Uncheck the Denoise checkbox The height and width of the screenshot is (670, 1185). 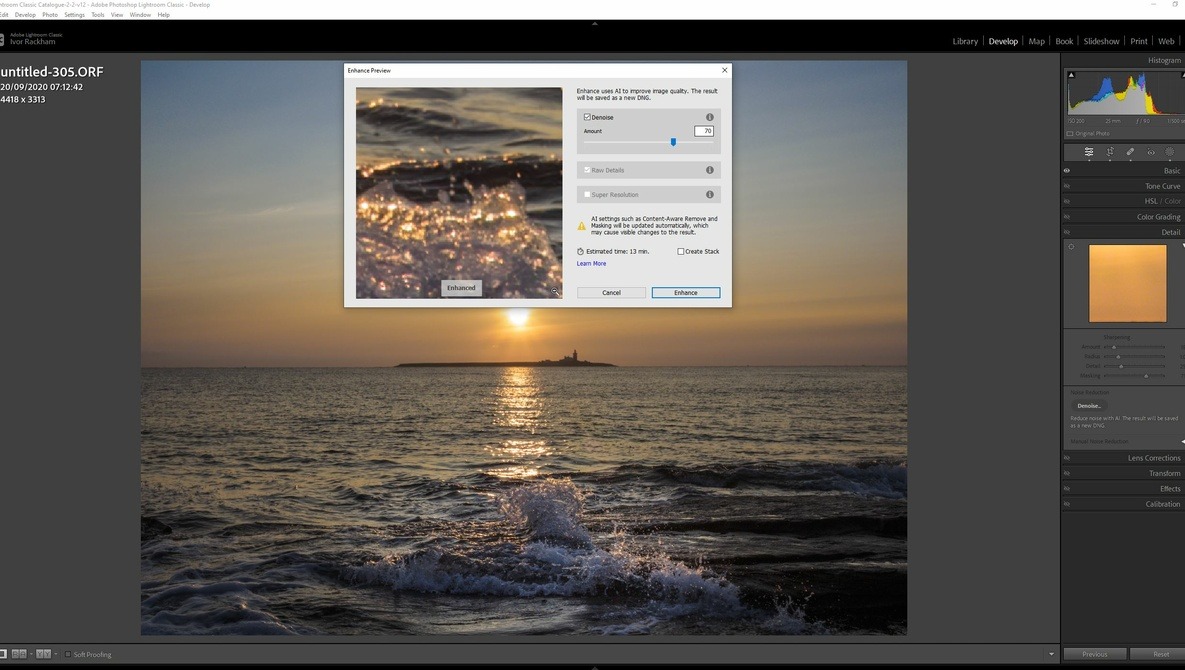tap(587, 117)
